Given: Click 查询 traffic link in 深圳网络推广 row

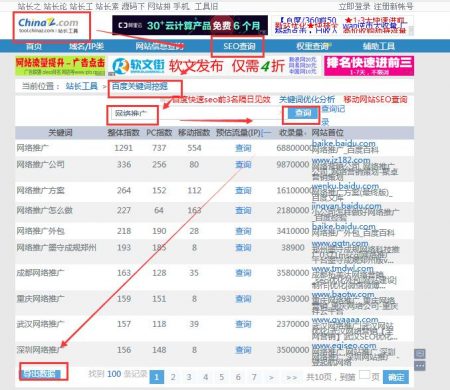Looking at the screenshot, I should tap(243, 350).
